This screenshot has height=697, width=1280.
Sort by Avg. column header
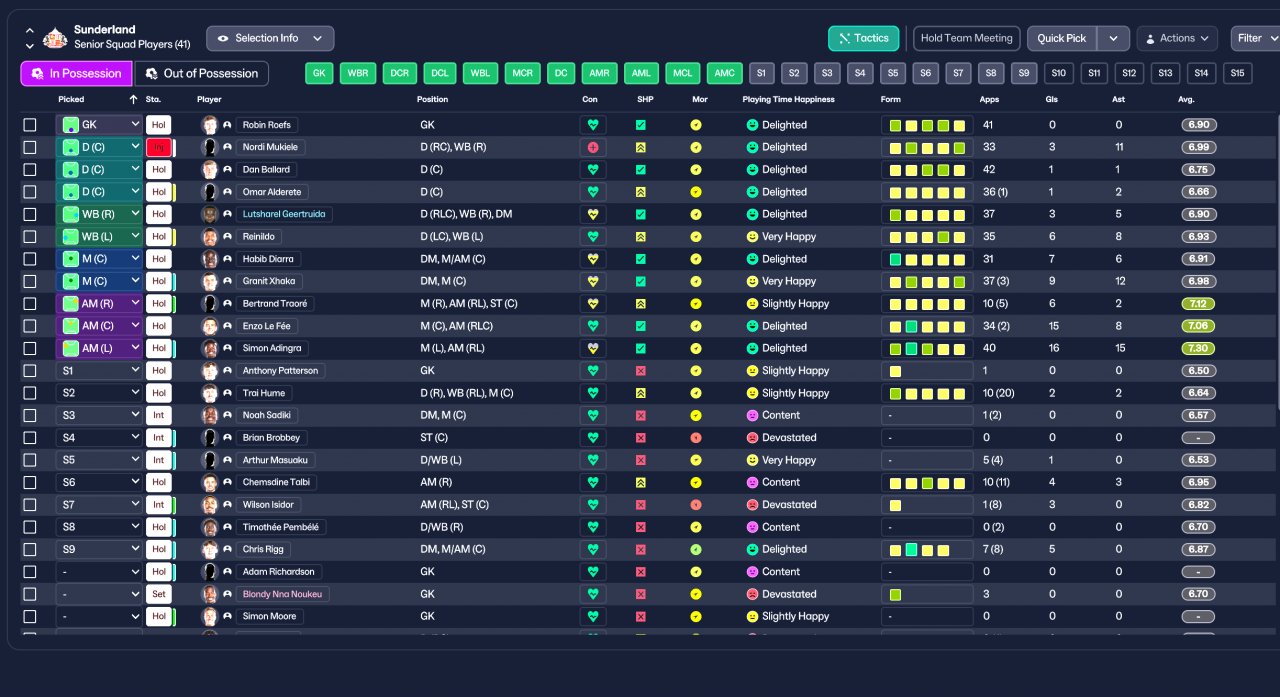click(1186, 99)
